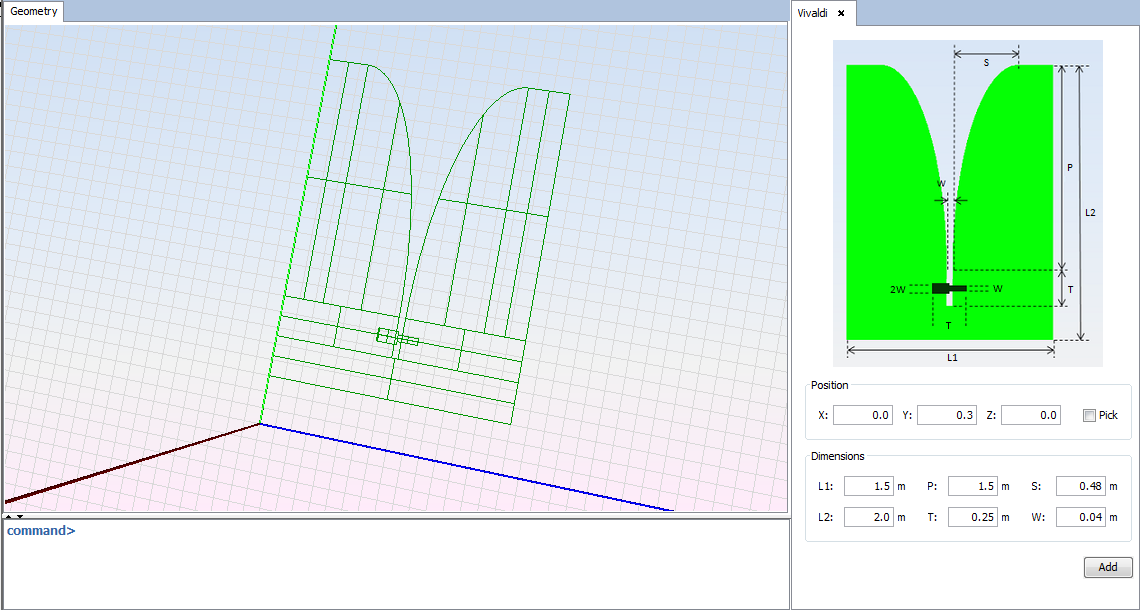Select the P dimension field

[x=972, y=486]
